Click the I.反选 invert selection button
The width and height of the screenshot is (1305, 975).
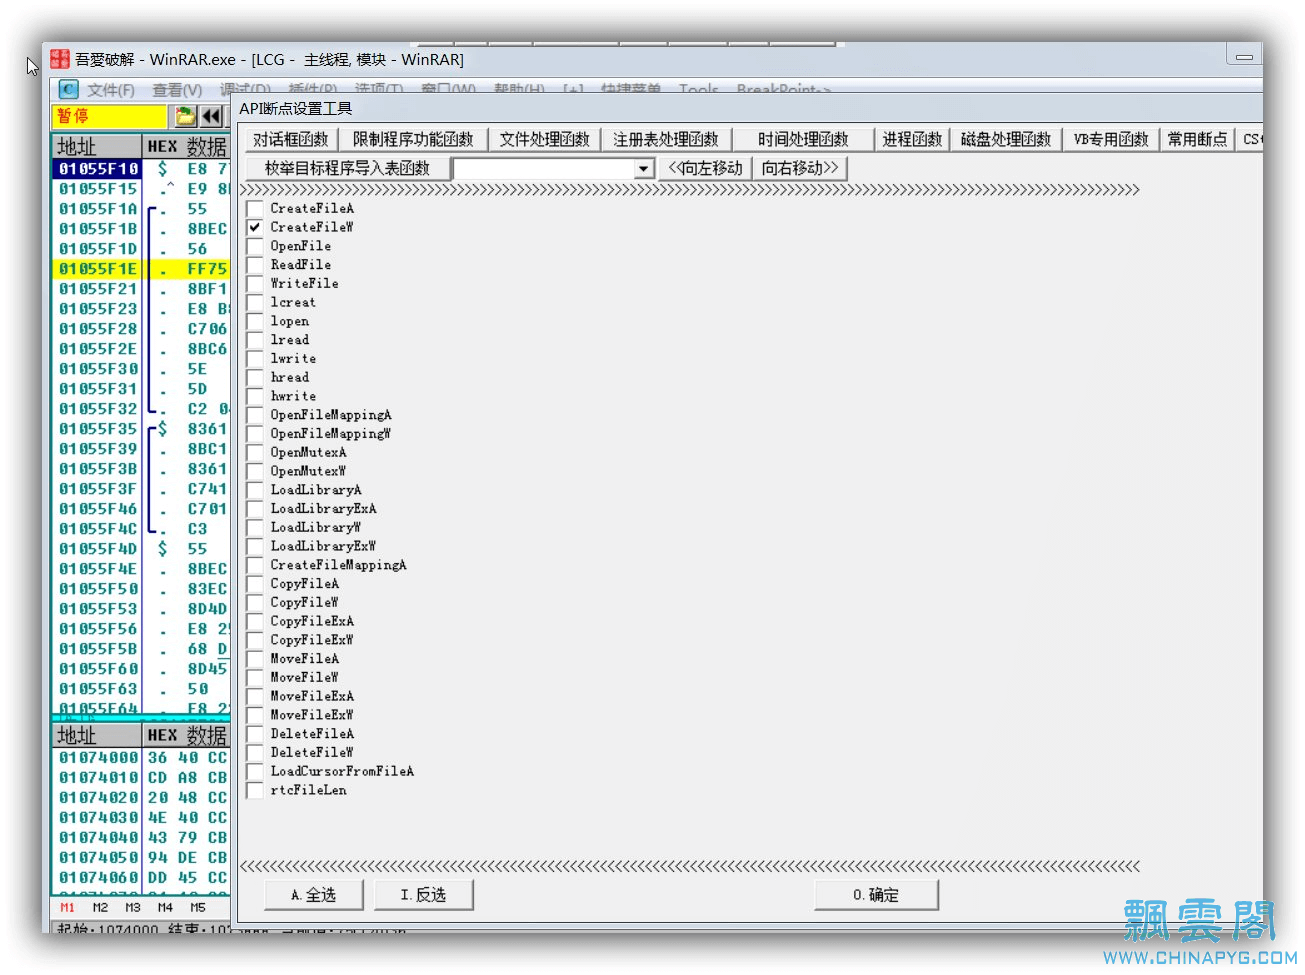(423, 894)
